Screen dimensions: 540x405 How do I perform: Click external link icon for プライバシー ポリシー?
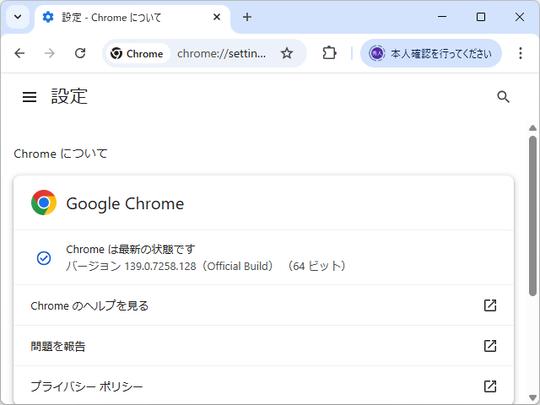click(490, 386)
